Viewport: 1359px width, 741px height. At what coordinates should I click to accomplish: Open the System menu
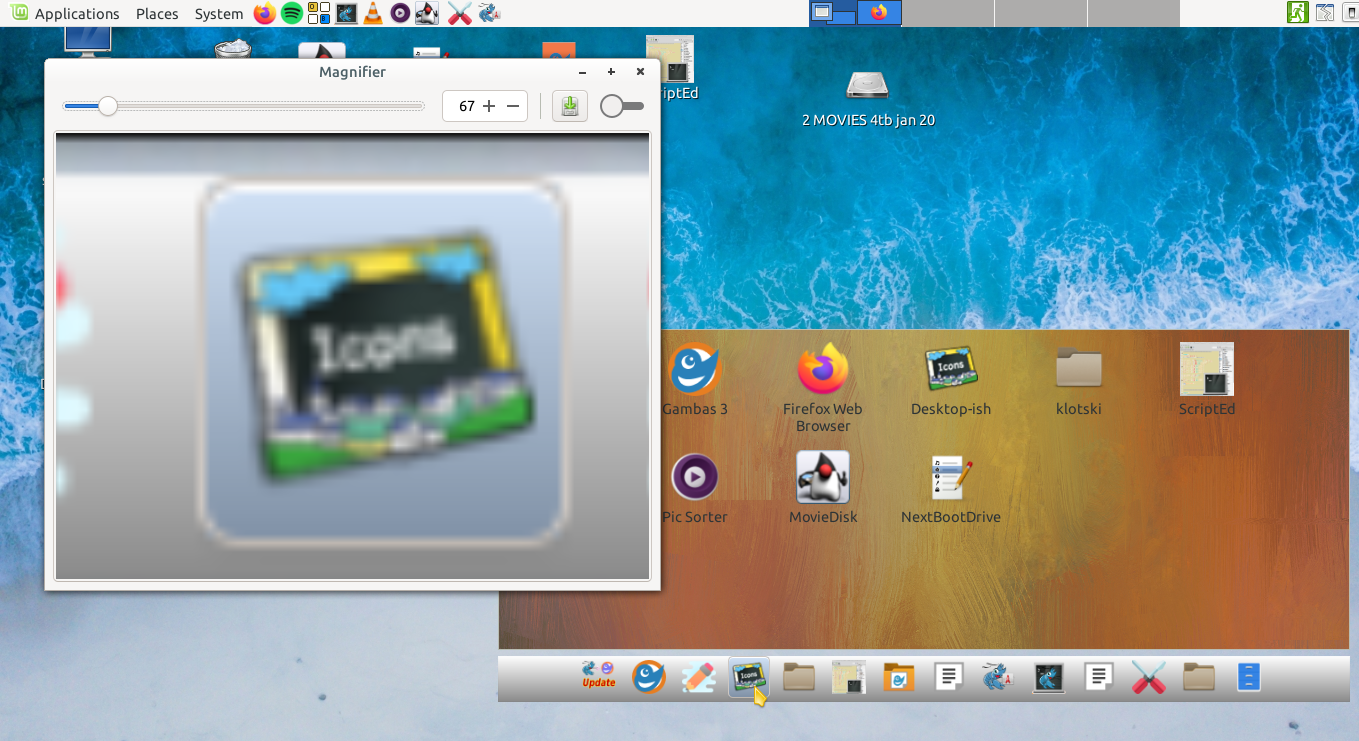click(x=218, y=14)
